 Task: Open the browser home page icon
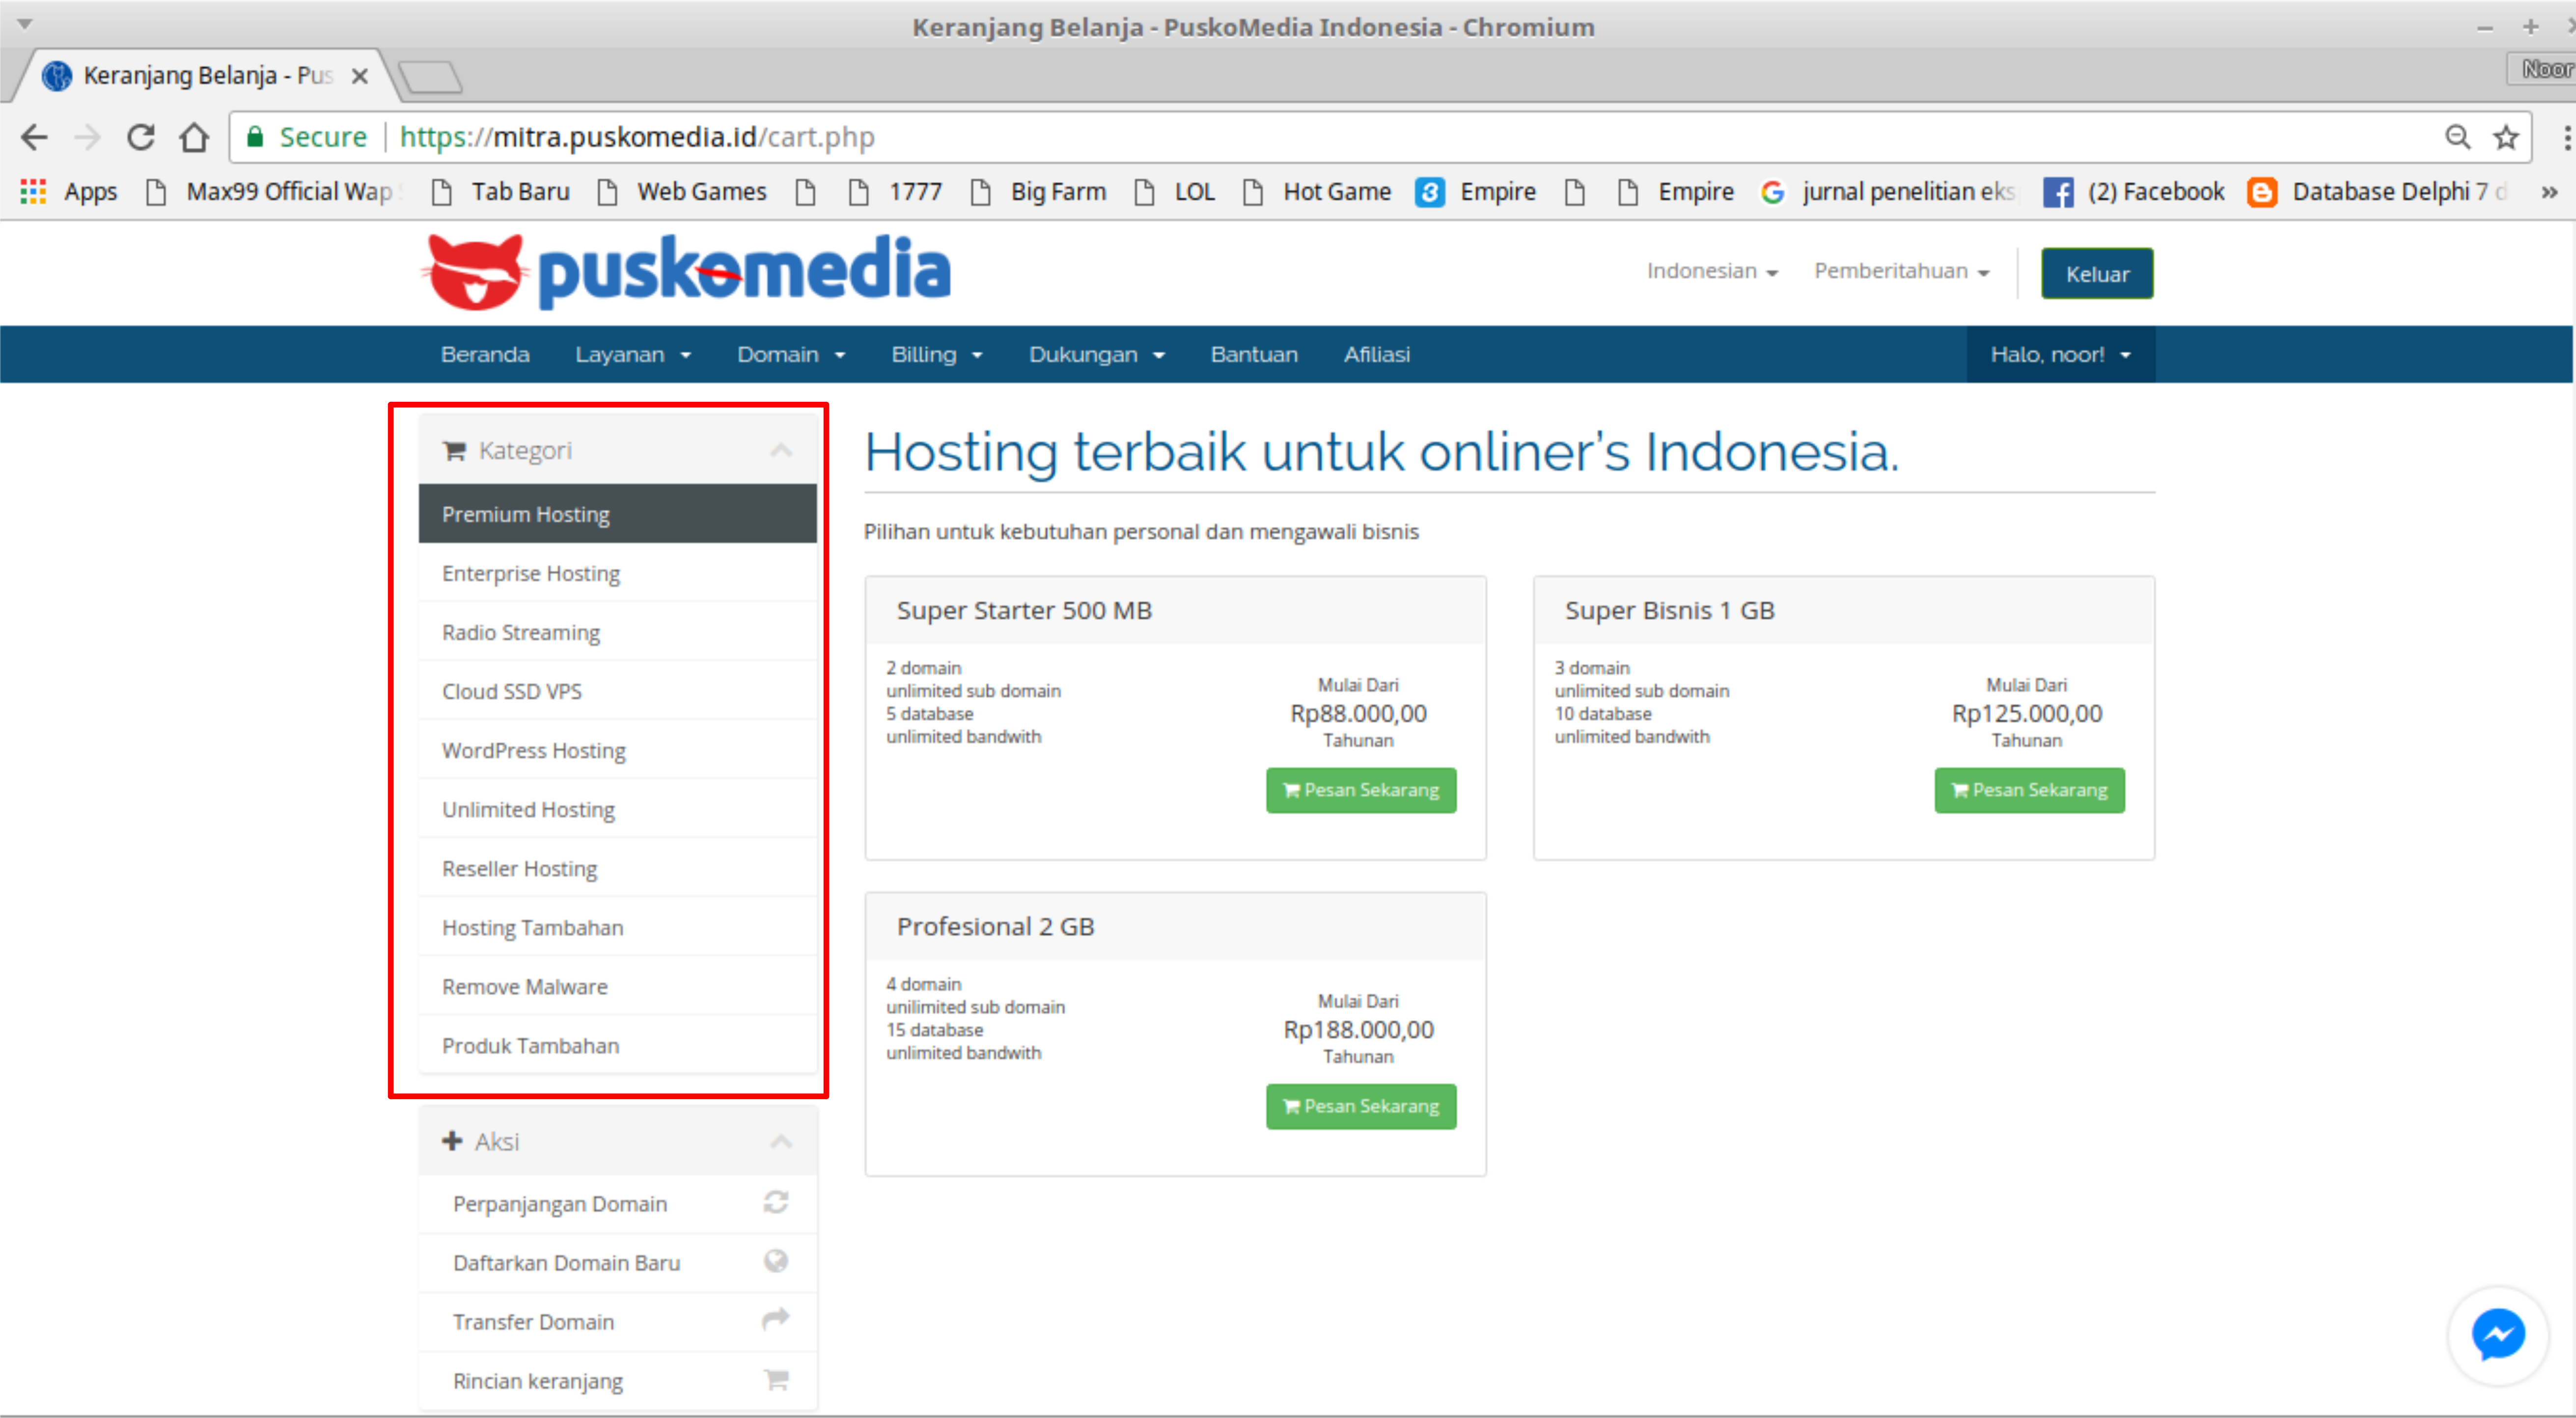click(194, 137)
